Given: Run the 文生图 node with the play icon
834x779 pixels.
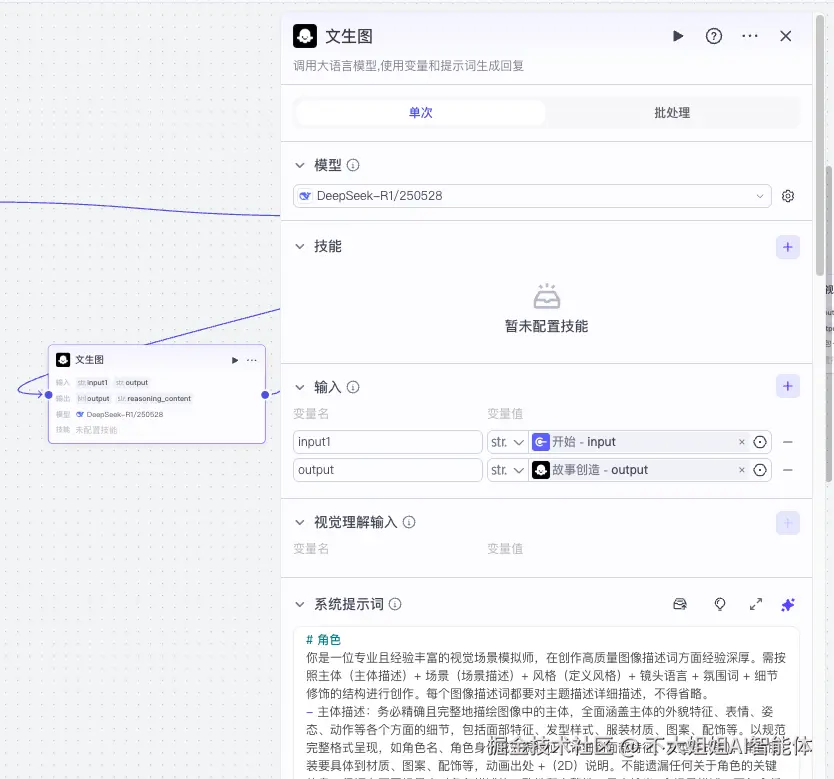Looking at the screenshot, I should click(x=678, y=36).
